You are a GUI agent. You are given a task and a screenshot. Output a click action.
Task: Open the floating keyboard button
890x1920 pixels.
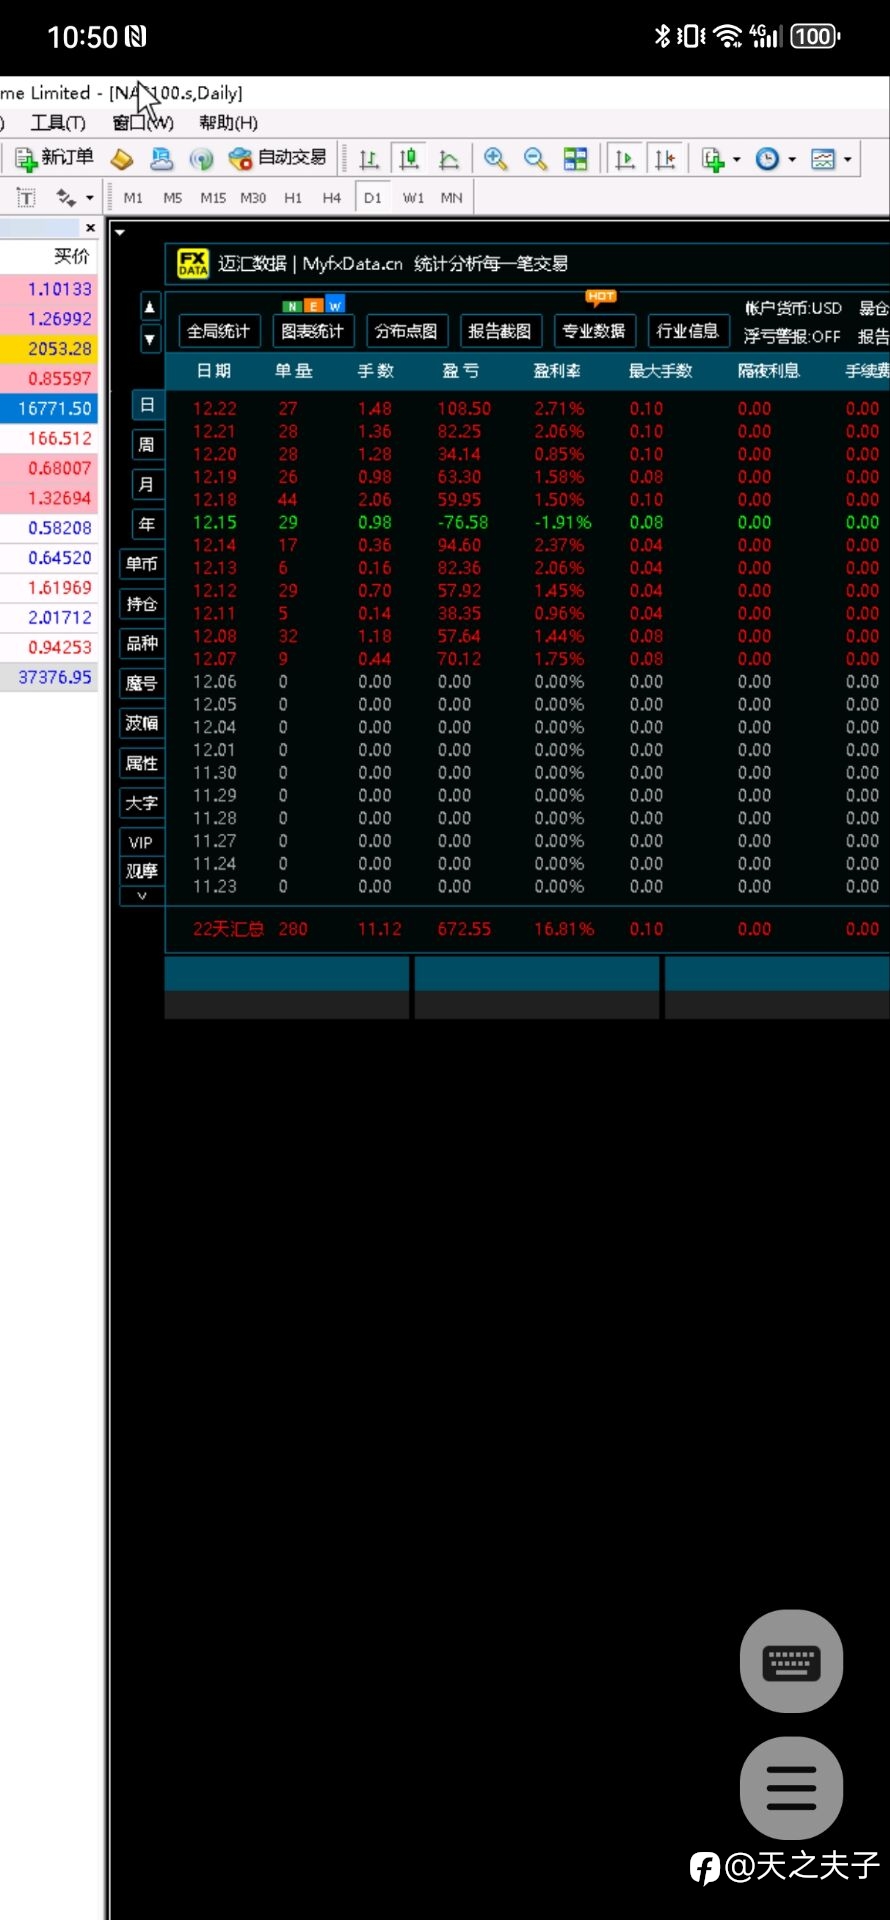(791, 1661)
